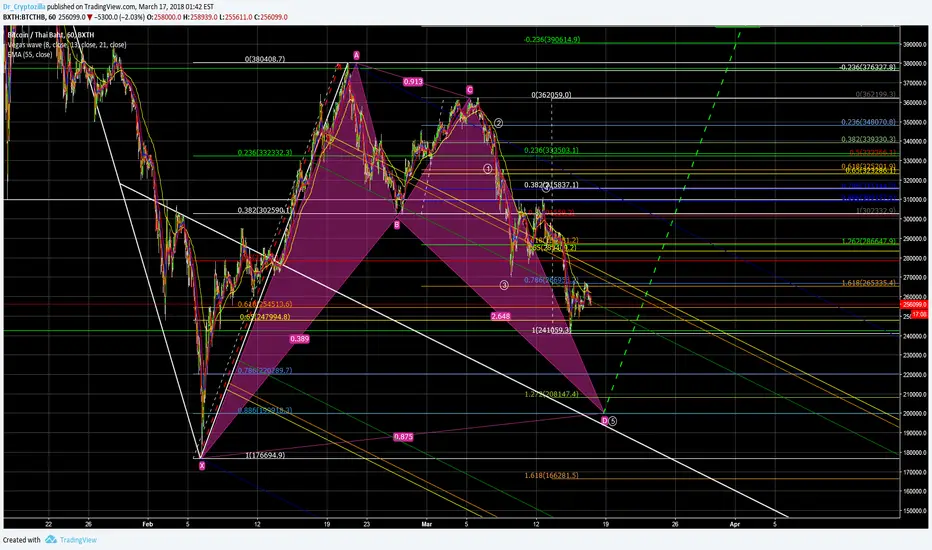Click the TradingView logo icon at the bottom

click(x=51, y=539)
